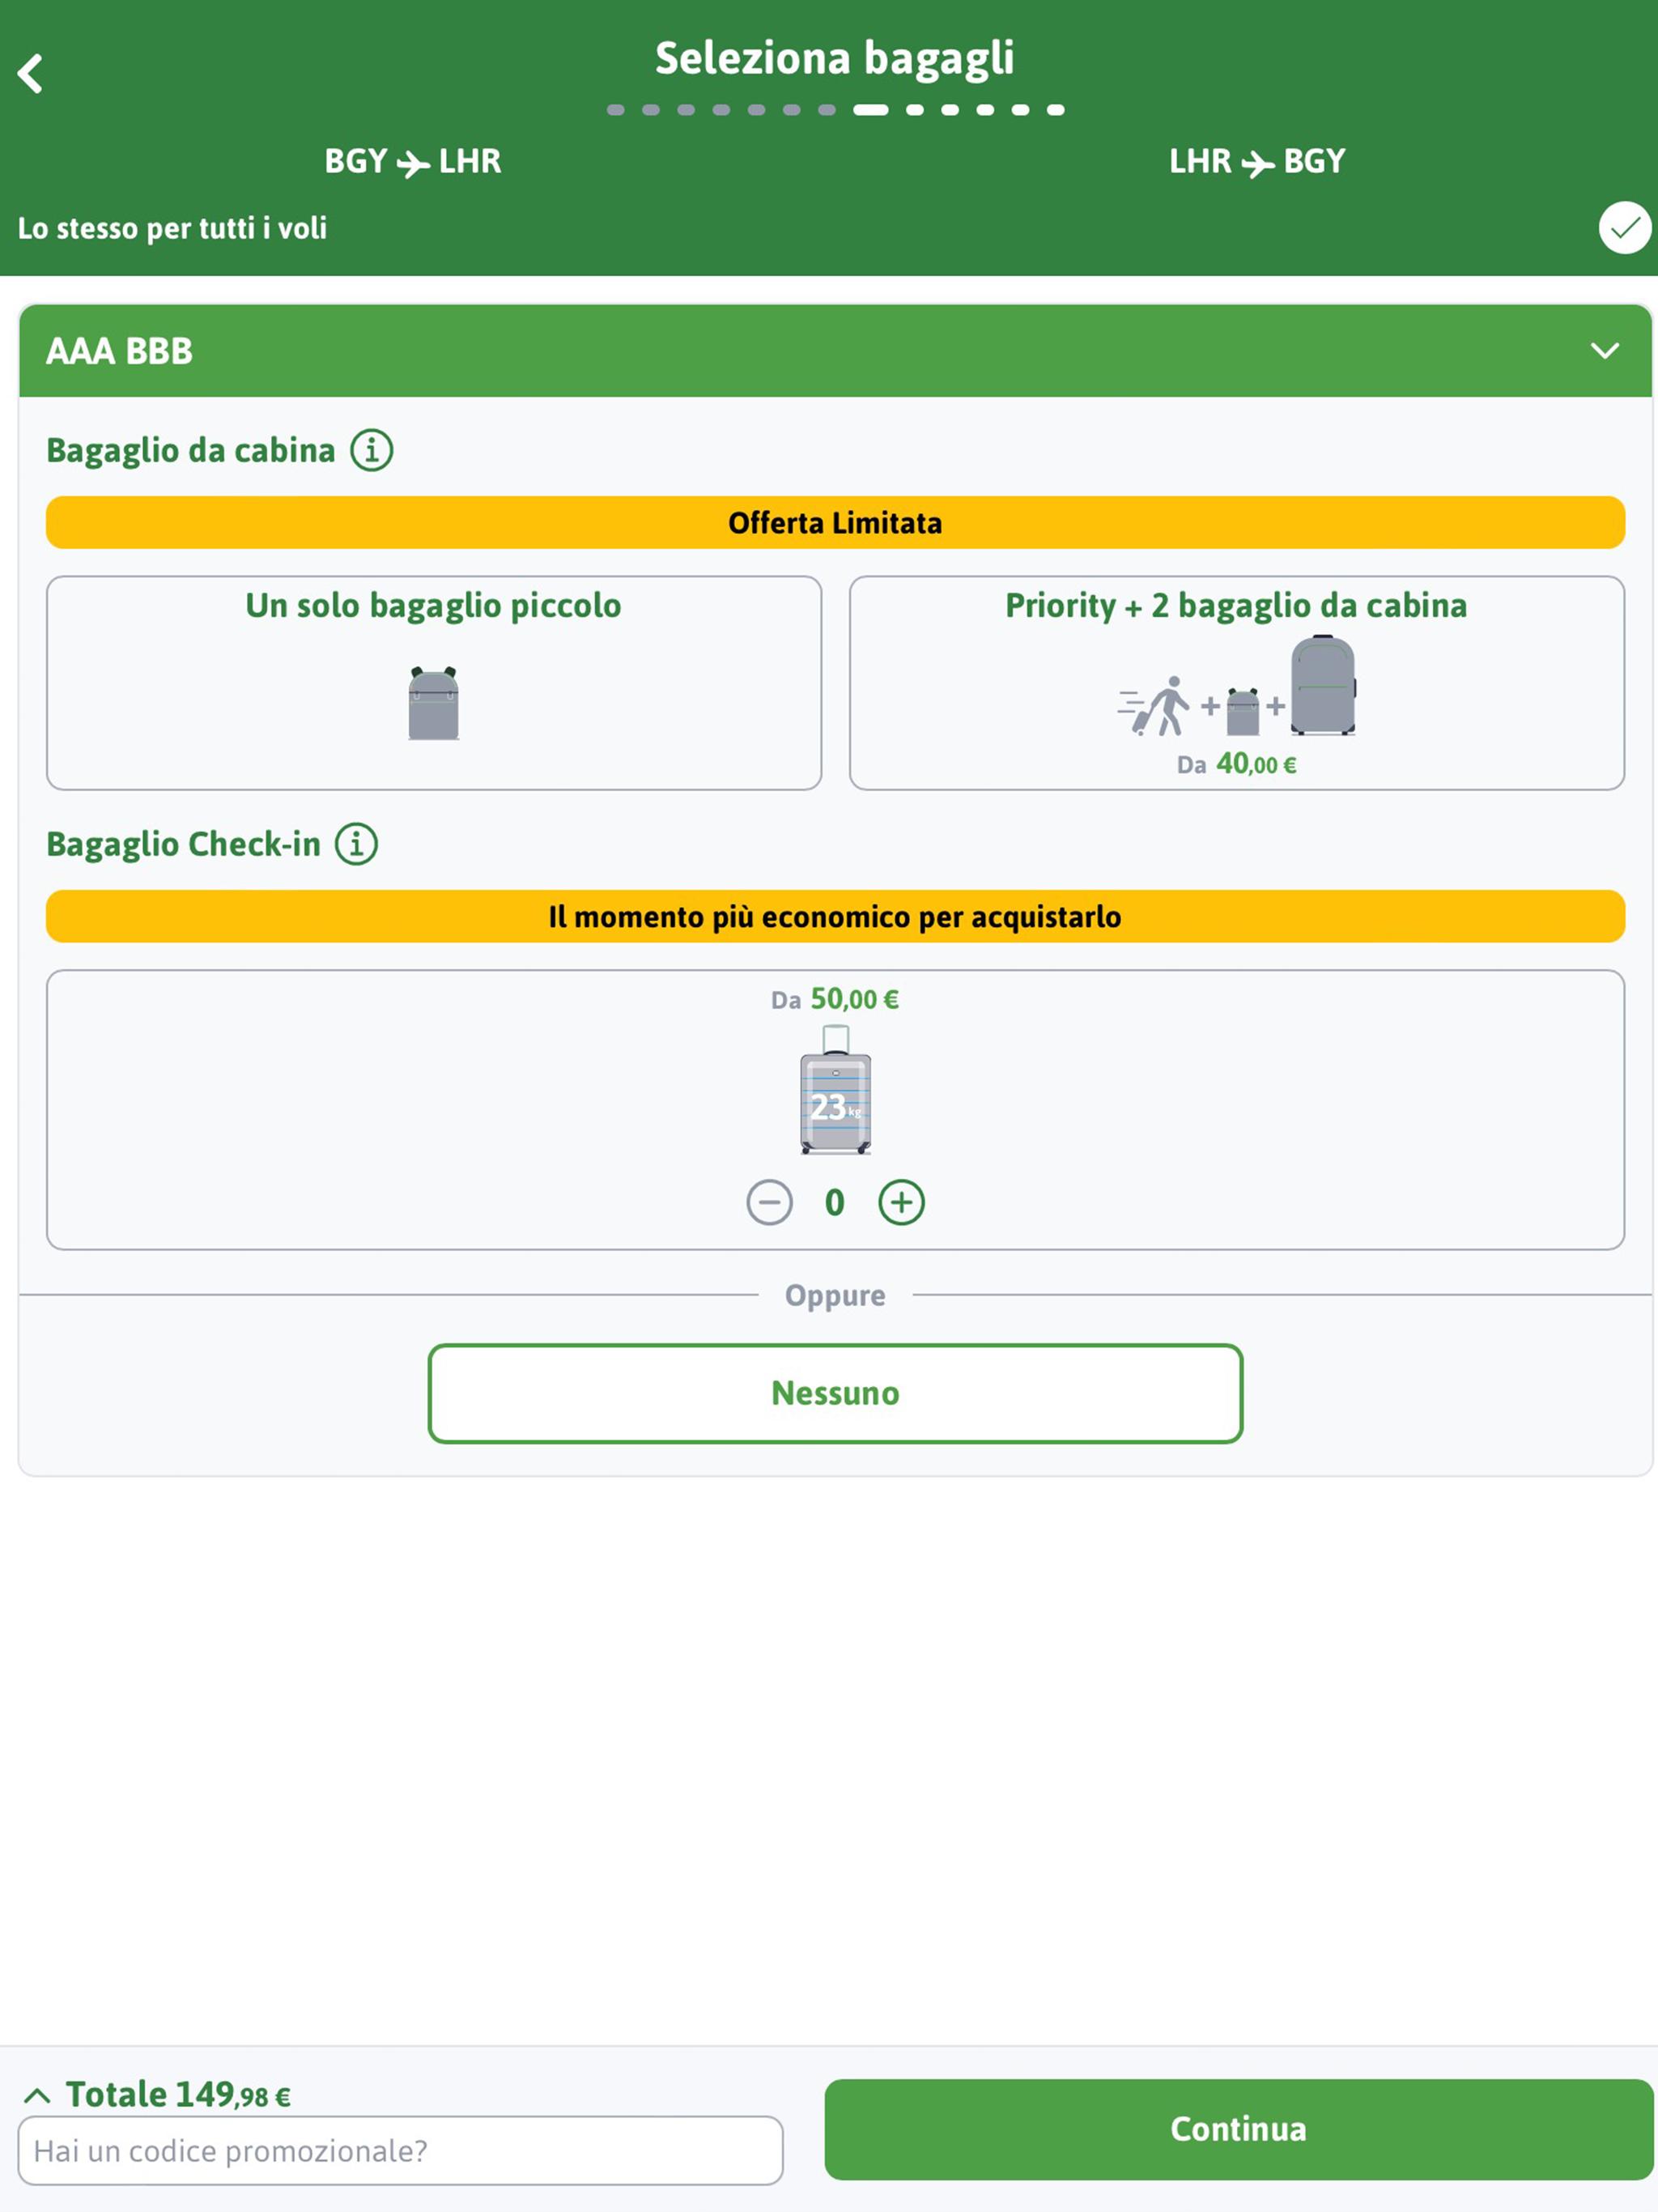Image resolution: width=1658 pixels, height=2212 pixels.
Task: Choose Nessuno for checked baggage
Action: [x=835, y=1393]
